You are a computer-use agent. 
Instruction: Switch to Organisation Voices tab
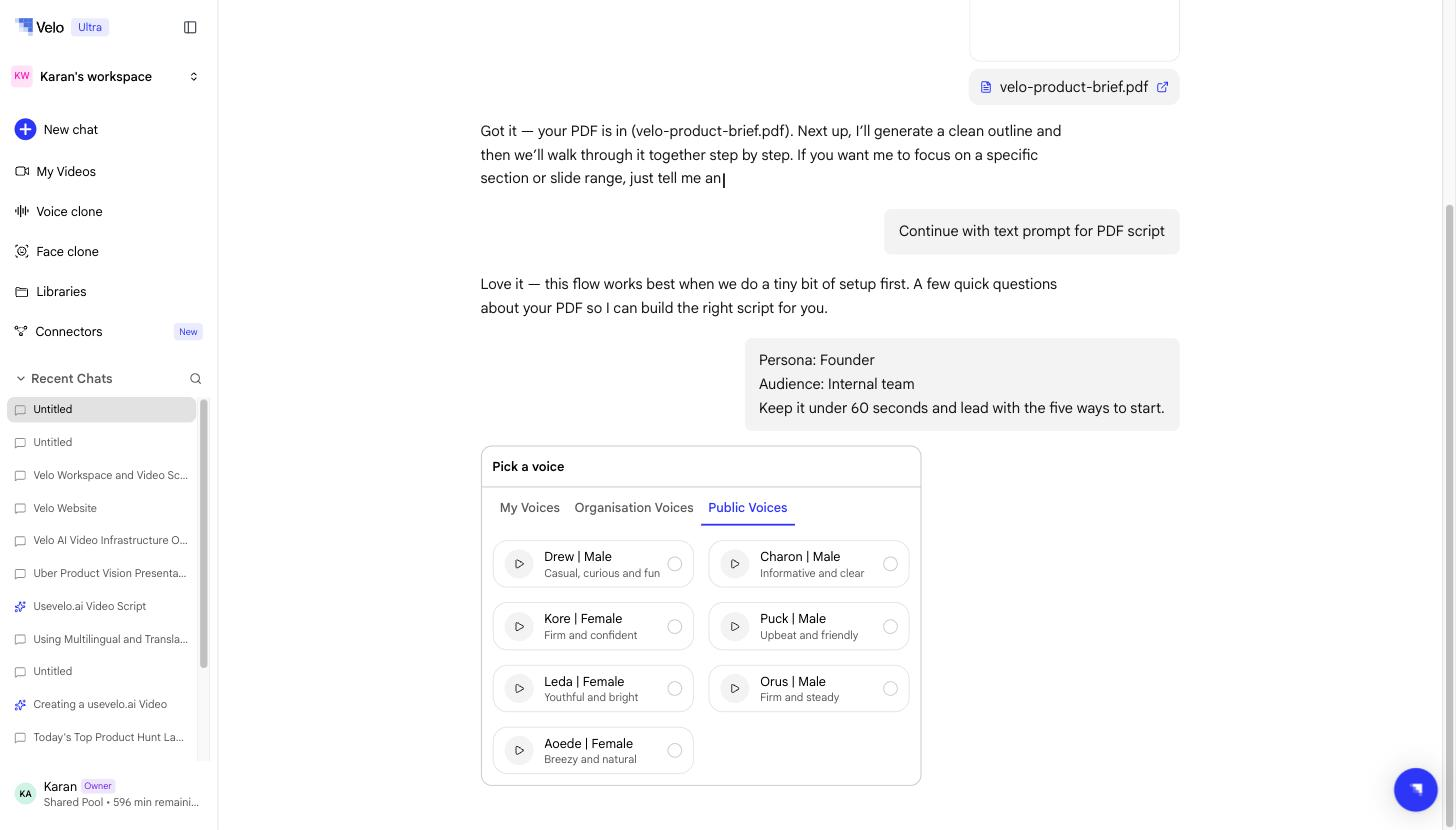634,507
